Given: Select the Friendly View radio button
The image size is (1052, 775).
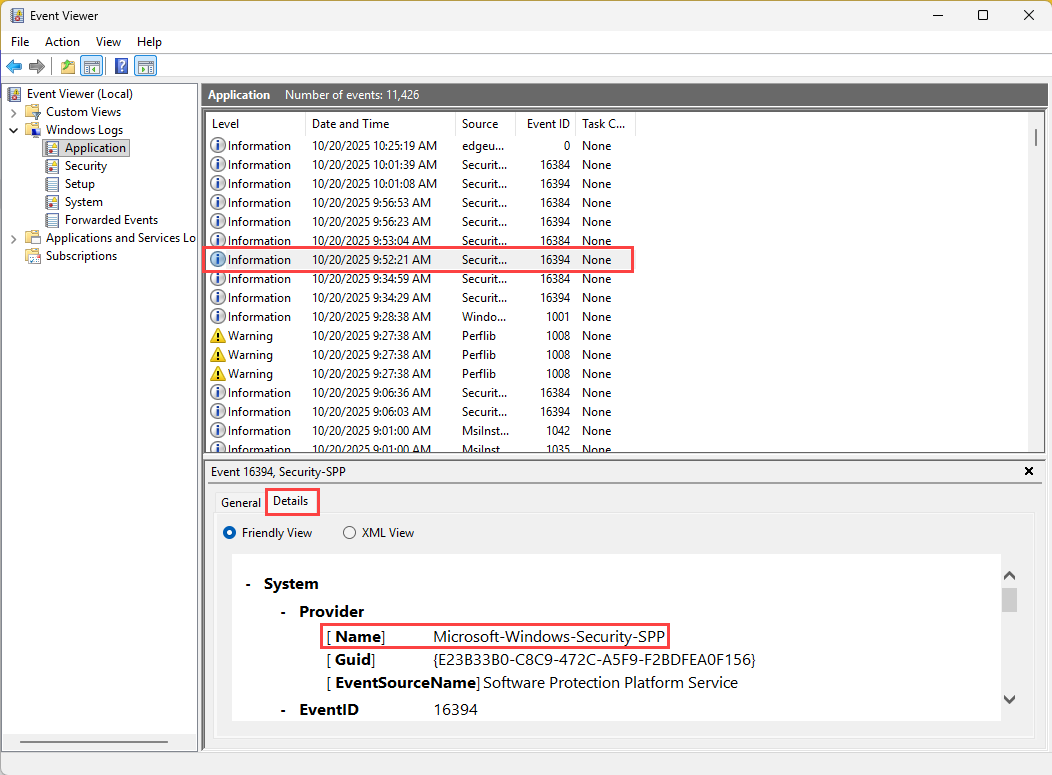Looking at the screenshot, I should pos(230,533).
